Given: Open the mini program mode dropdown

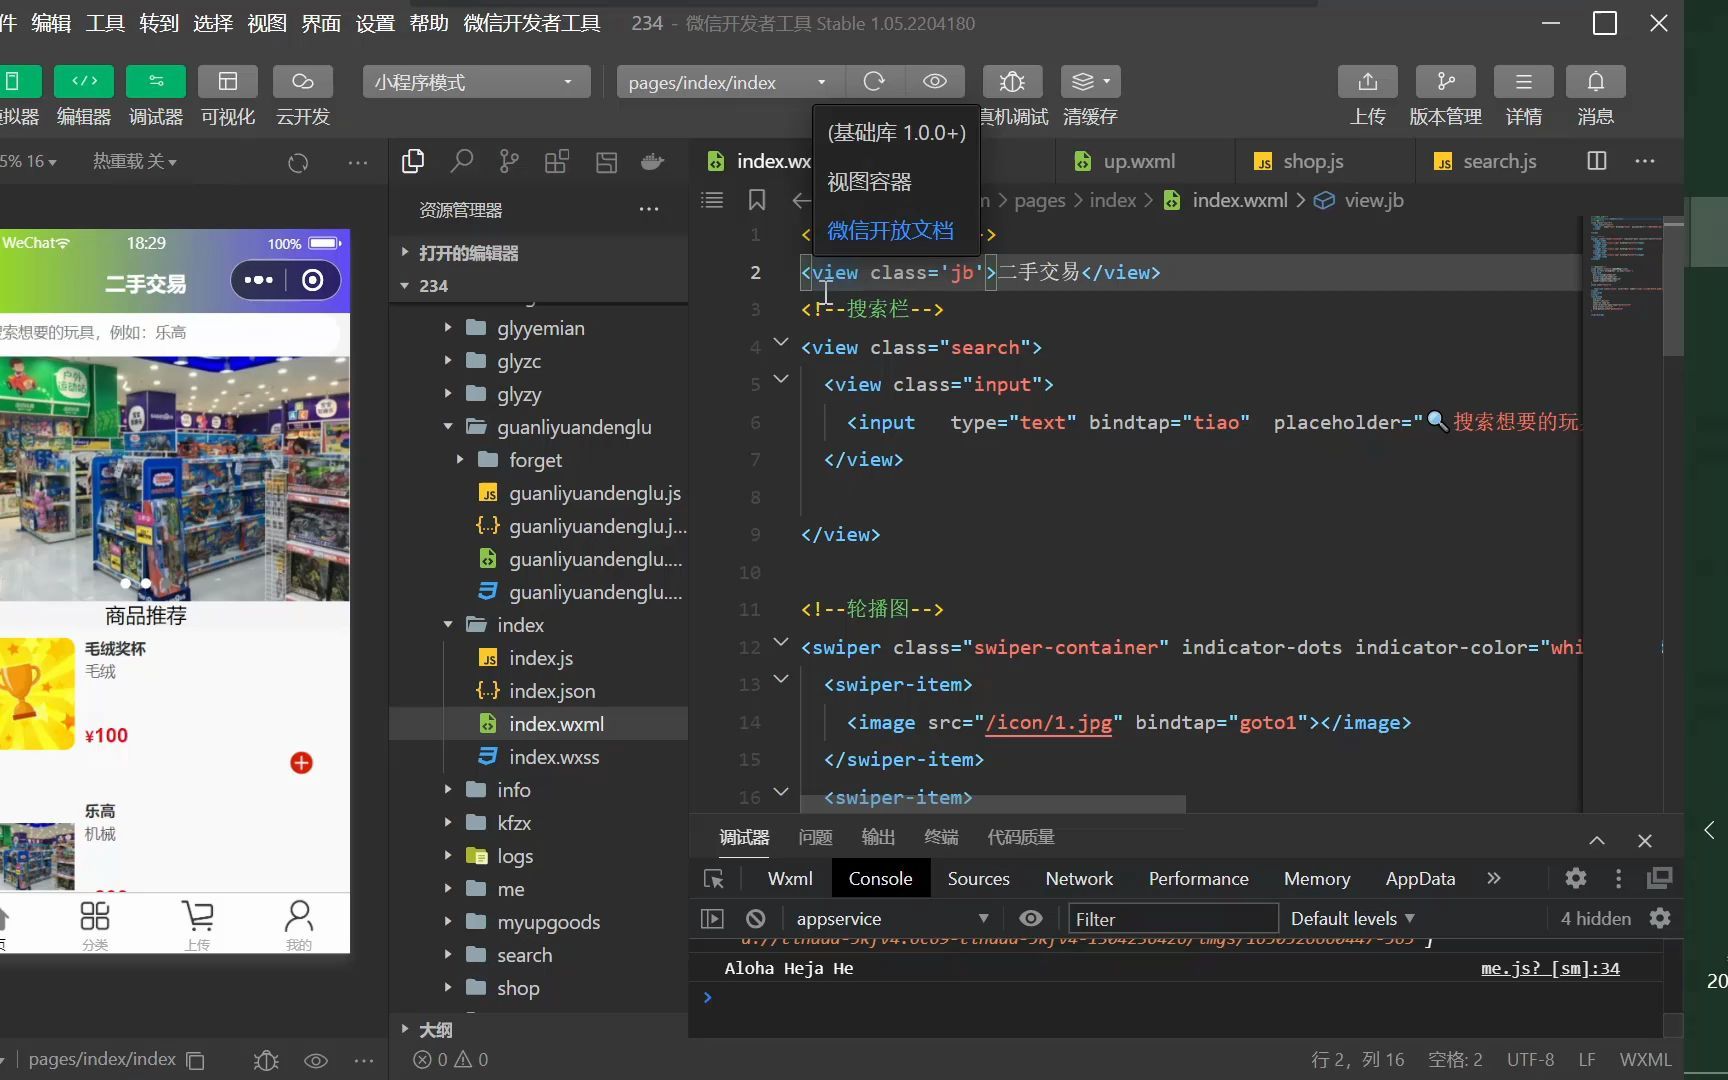Looking at the screenshot, I should click(476, 82).
